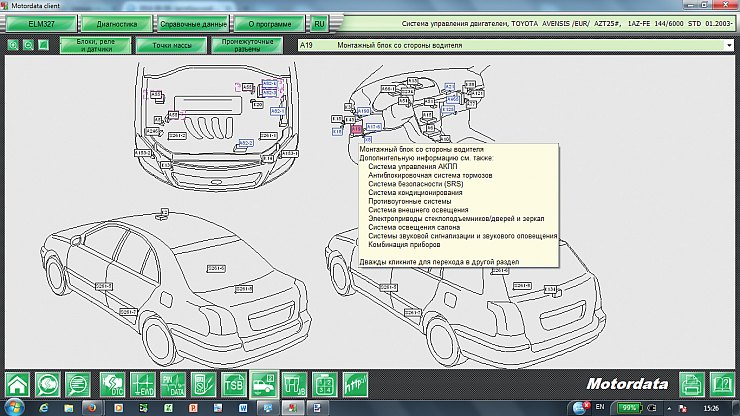The image size is (740, 416).
Task: Open the engine search magnifier icon
Action: point(48,384)
